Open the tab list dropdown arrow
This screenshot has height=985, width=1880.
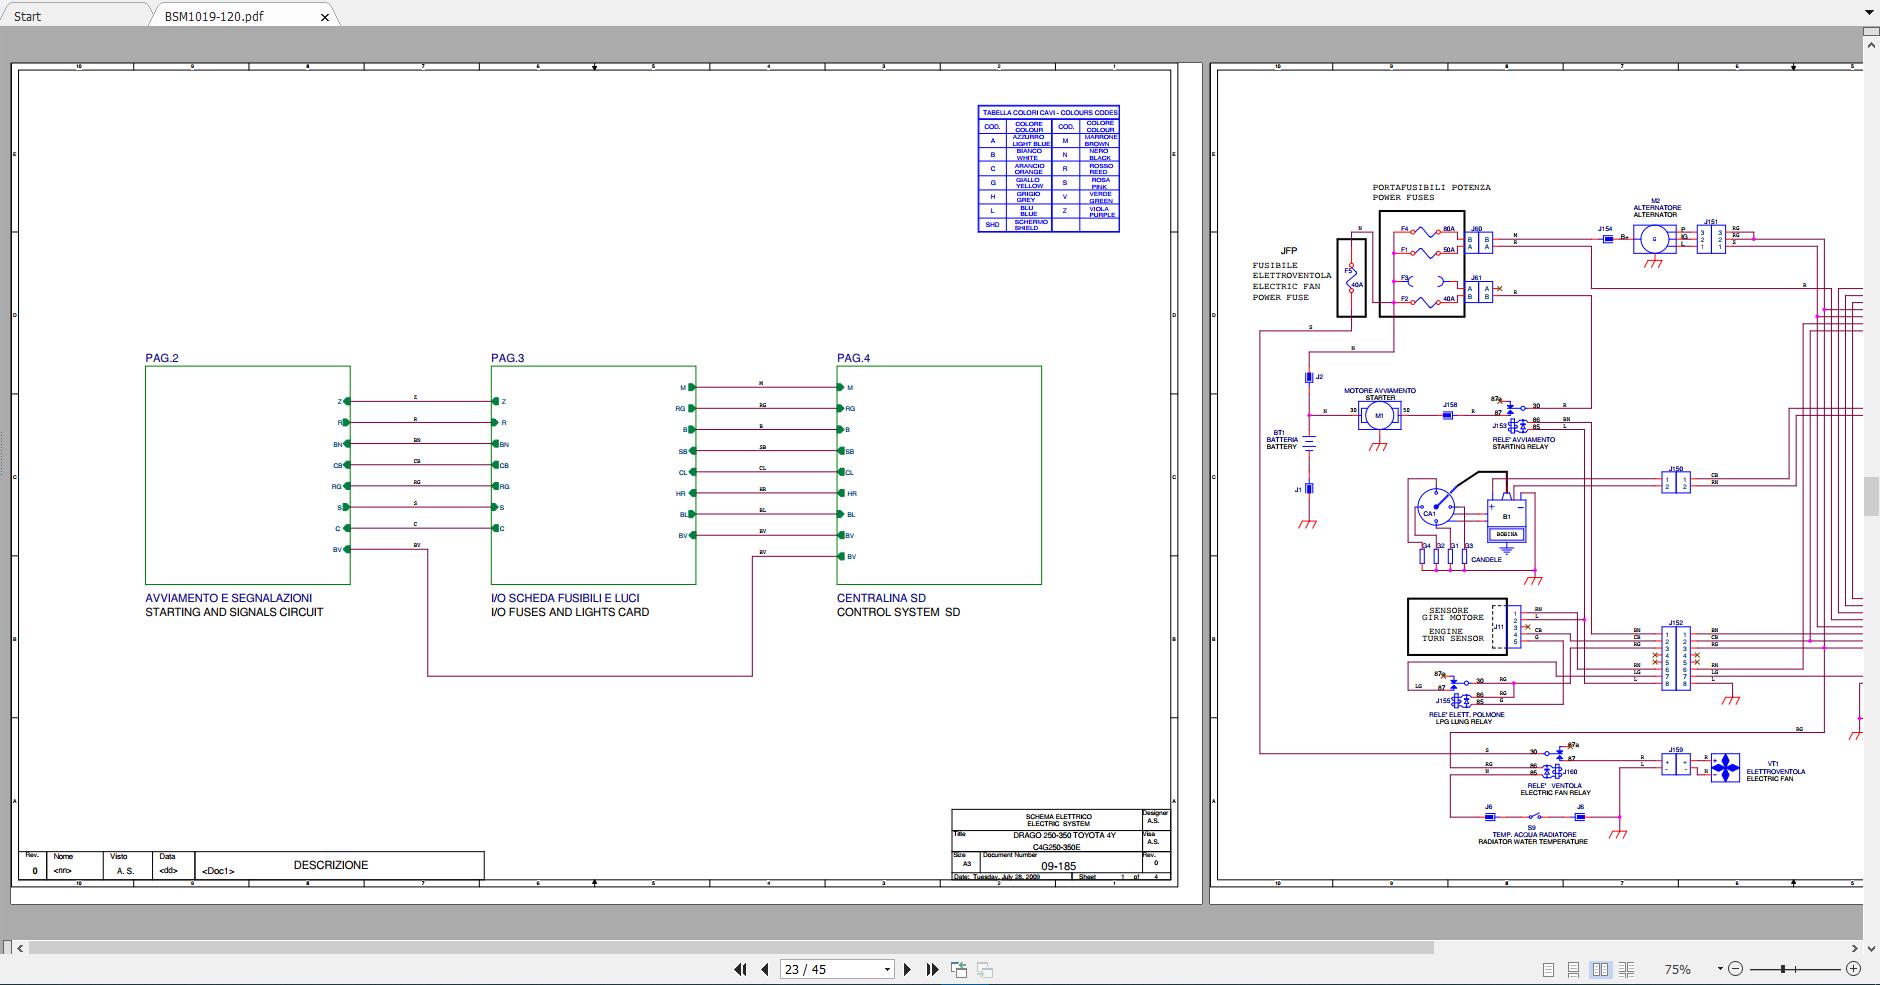[x=1867, y=14]
